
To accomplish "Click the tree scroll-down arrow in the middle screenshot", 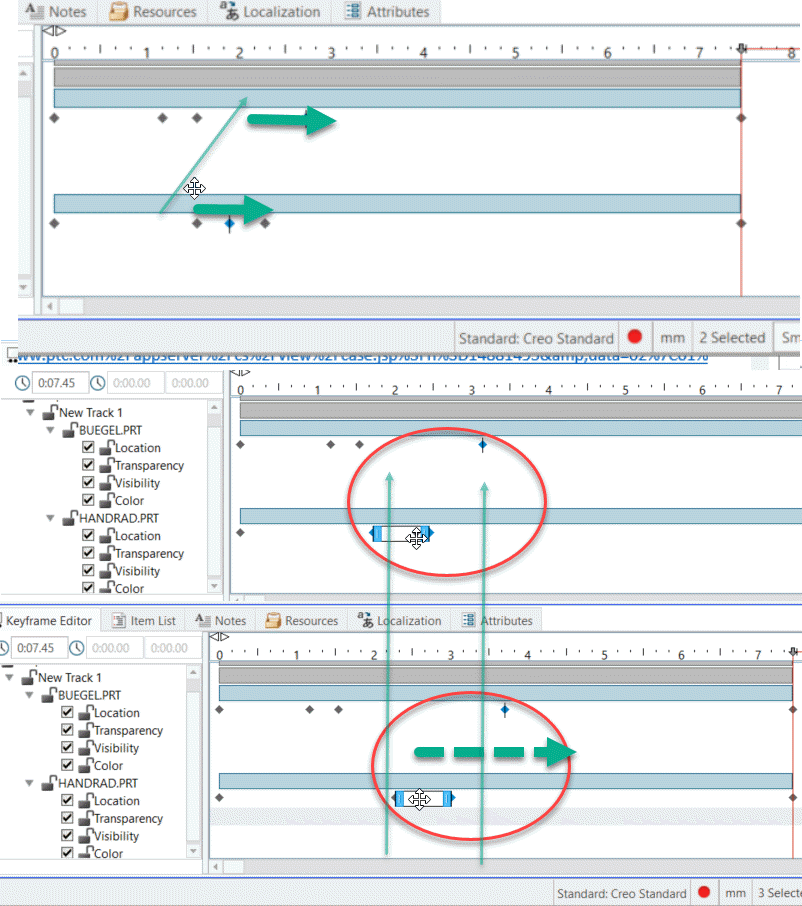I will click(x=214, y=586).
